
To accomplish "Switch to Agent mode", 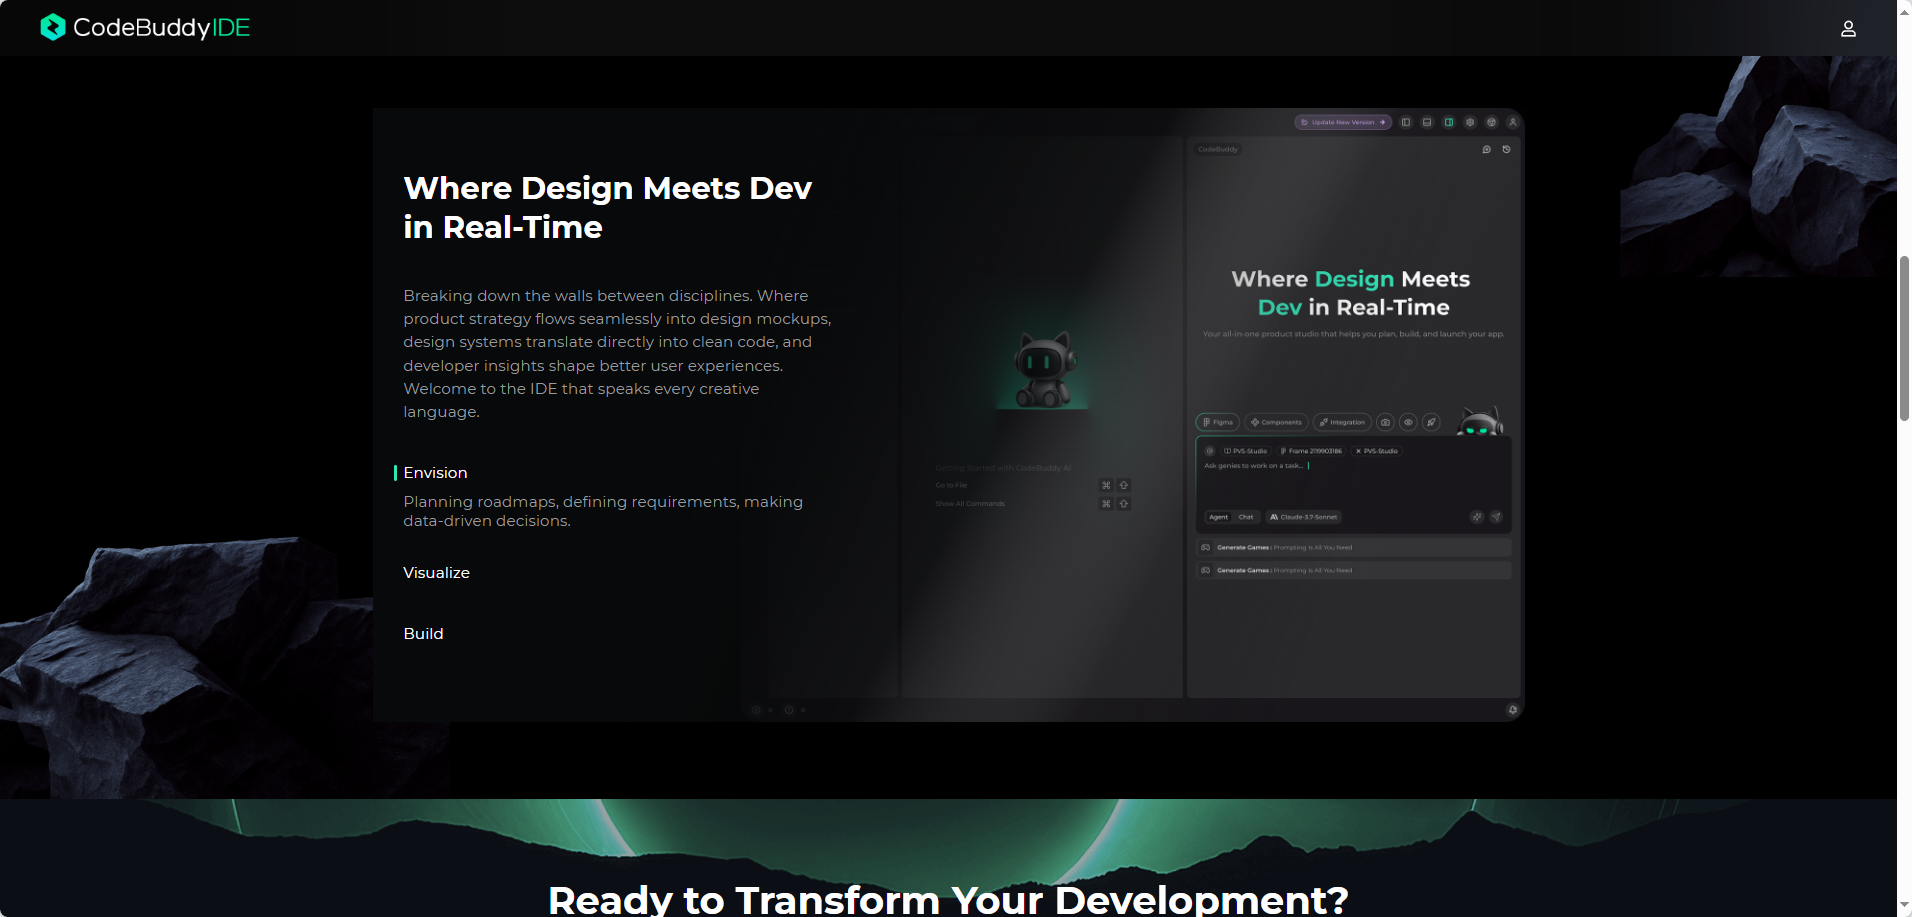I will coord(1218,517).
